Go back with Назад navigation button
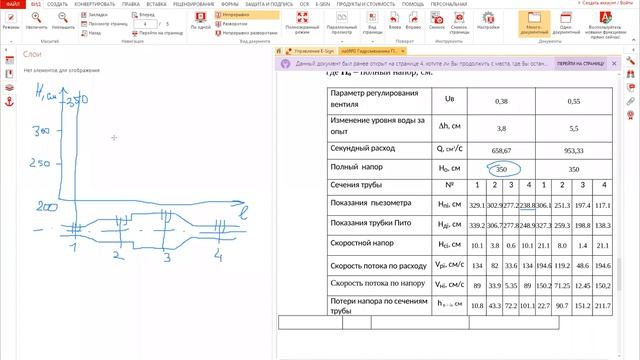The image size is (640, 360). [91, 33]
